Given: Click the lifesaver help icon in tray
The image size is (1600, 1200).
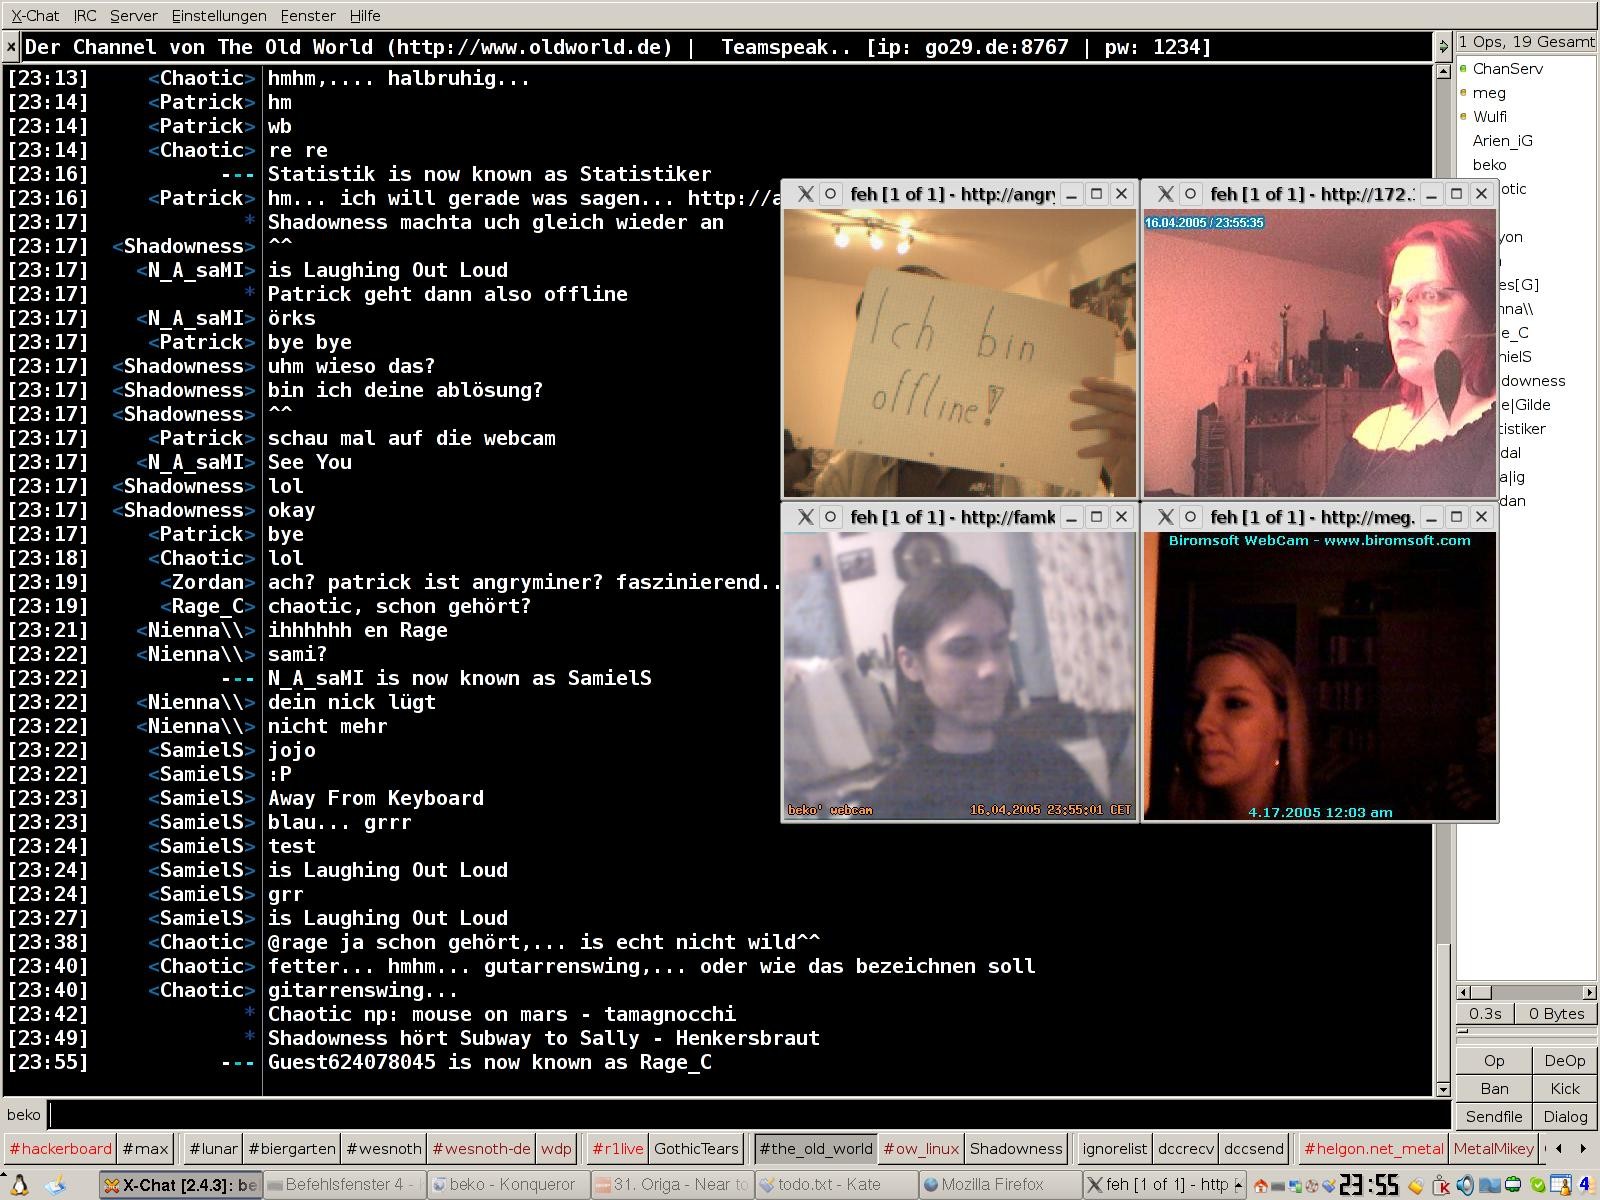Looking at the screenshot, I should coord(1312,1186).
